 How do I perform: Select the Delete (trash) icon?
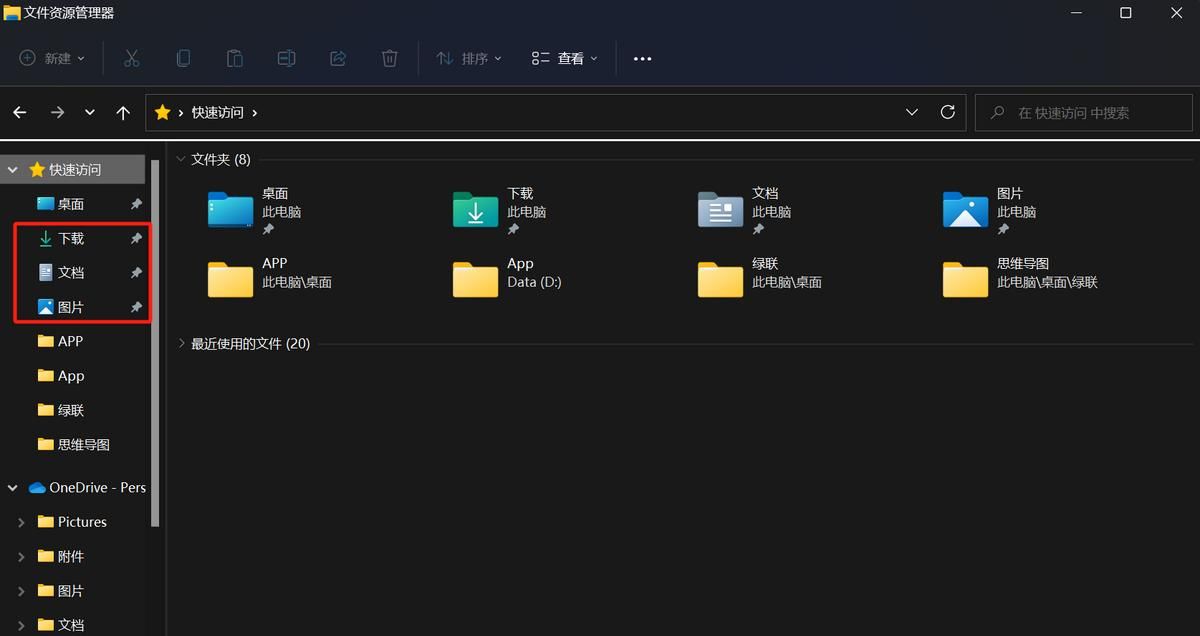tap(390, 58)
